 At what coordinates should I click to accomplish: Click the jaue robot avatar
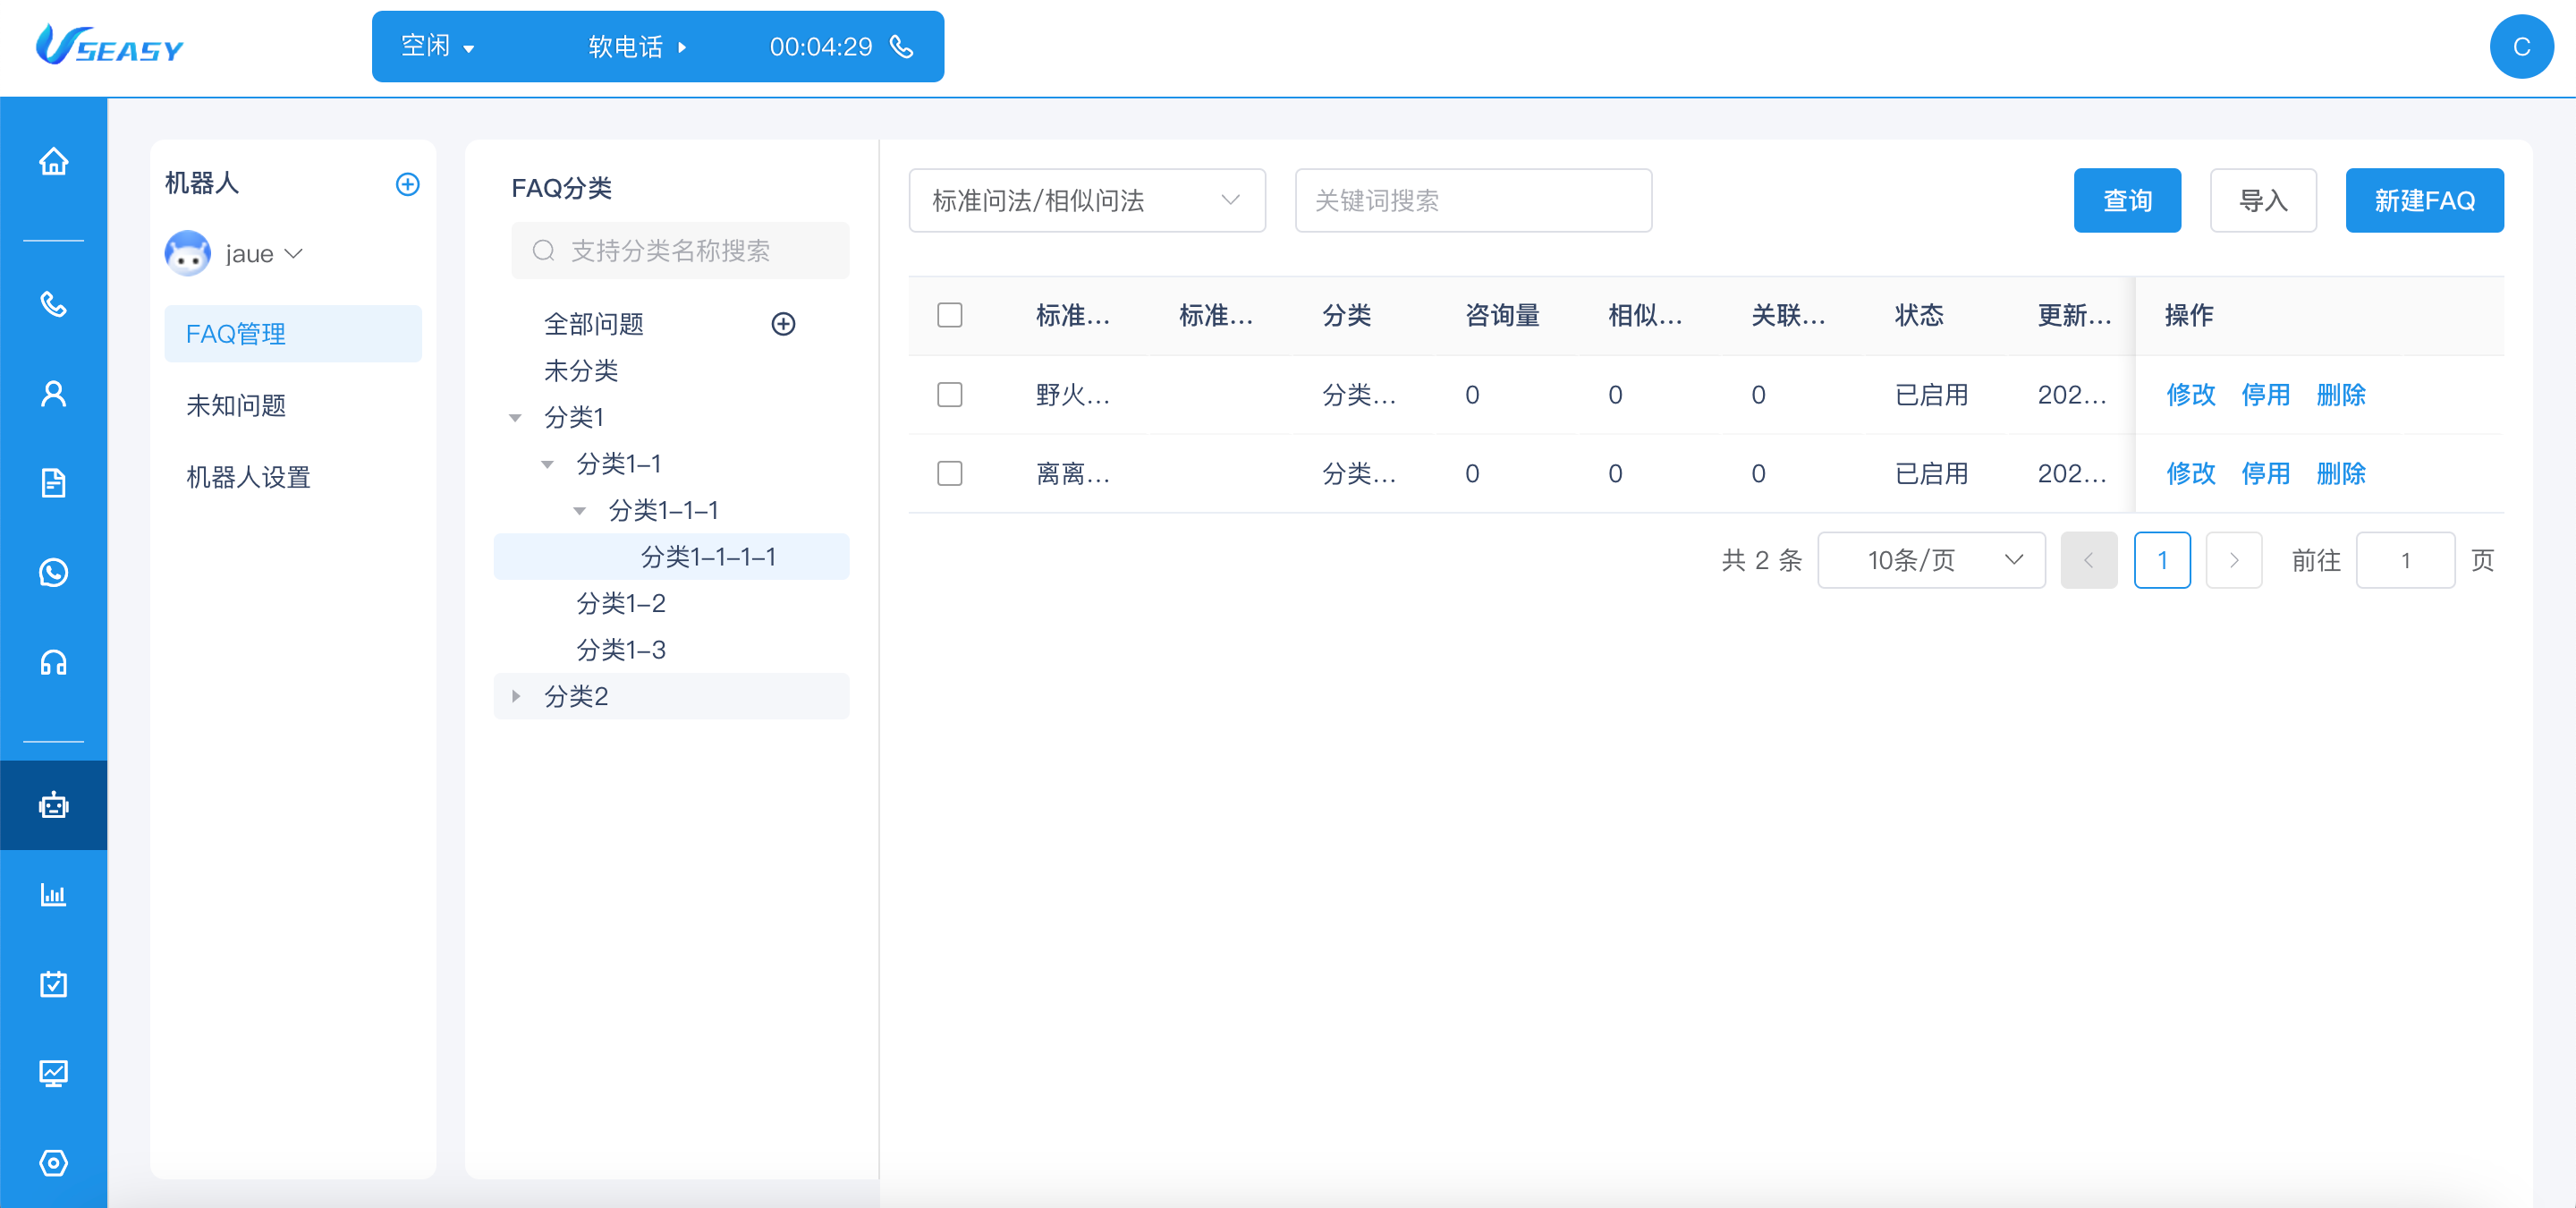[187, 253]
